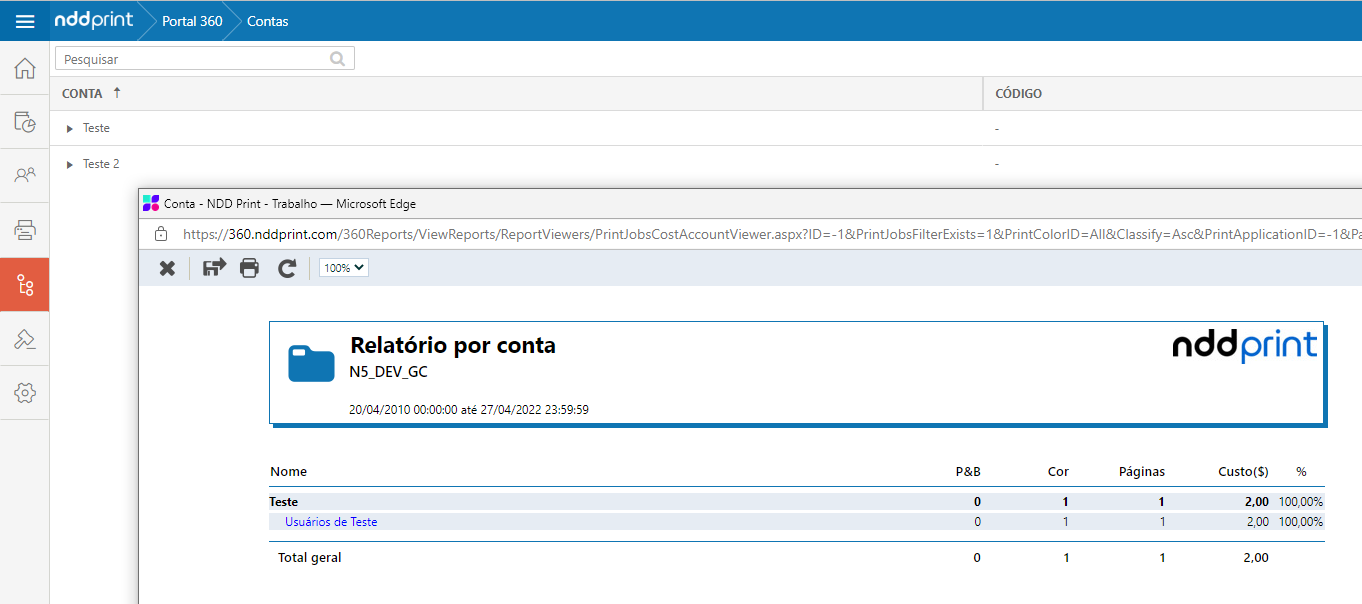Click Contas breadcrumb
Viewport: 1362px width, 604px height.
pyautogui.click(x=267, y=21)
